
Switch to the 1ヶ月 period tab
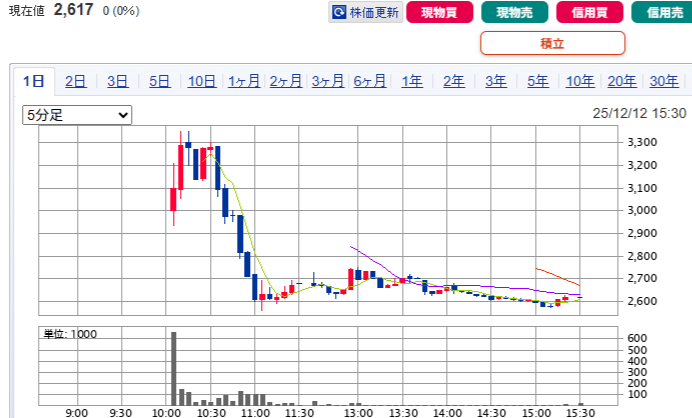(x=244, y=81)
